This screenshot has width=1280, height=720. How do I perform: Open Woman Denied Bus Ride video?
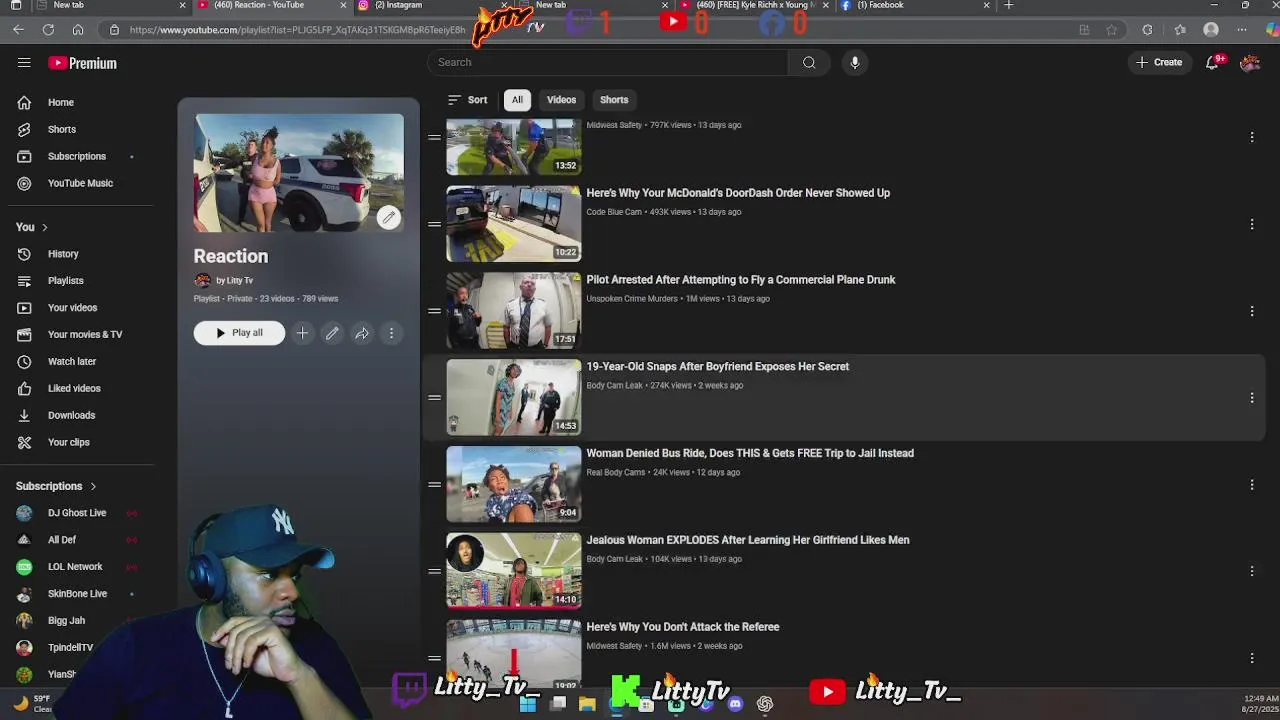tap(750, 454)
